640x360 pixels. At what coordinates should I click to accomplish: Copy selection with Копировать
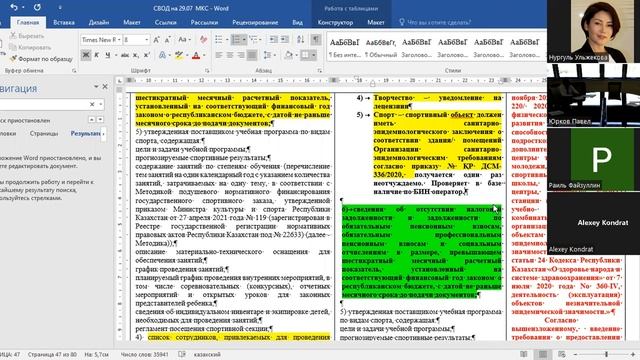[30, 47]
